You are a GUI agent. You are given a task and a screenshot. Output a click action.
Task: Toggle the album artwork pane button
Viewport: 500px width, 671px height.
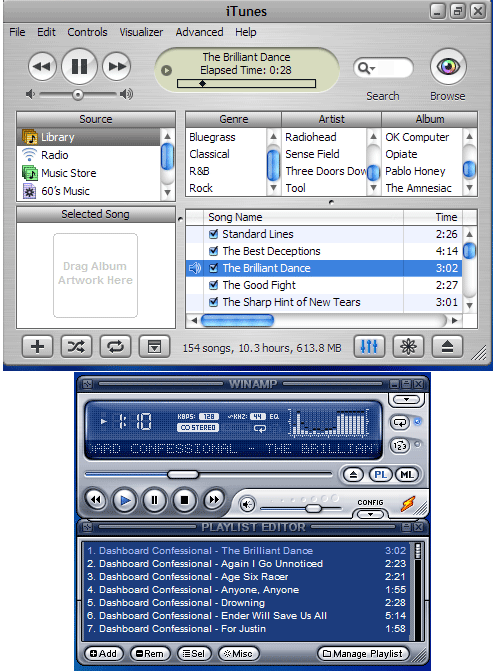click(154, 347)
